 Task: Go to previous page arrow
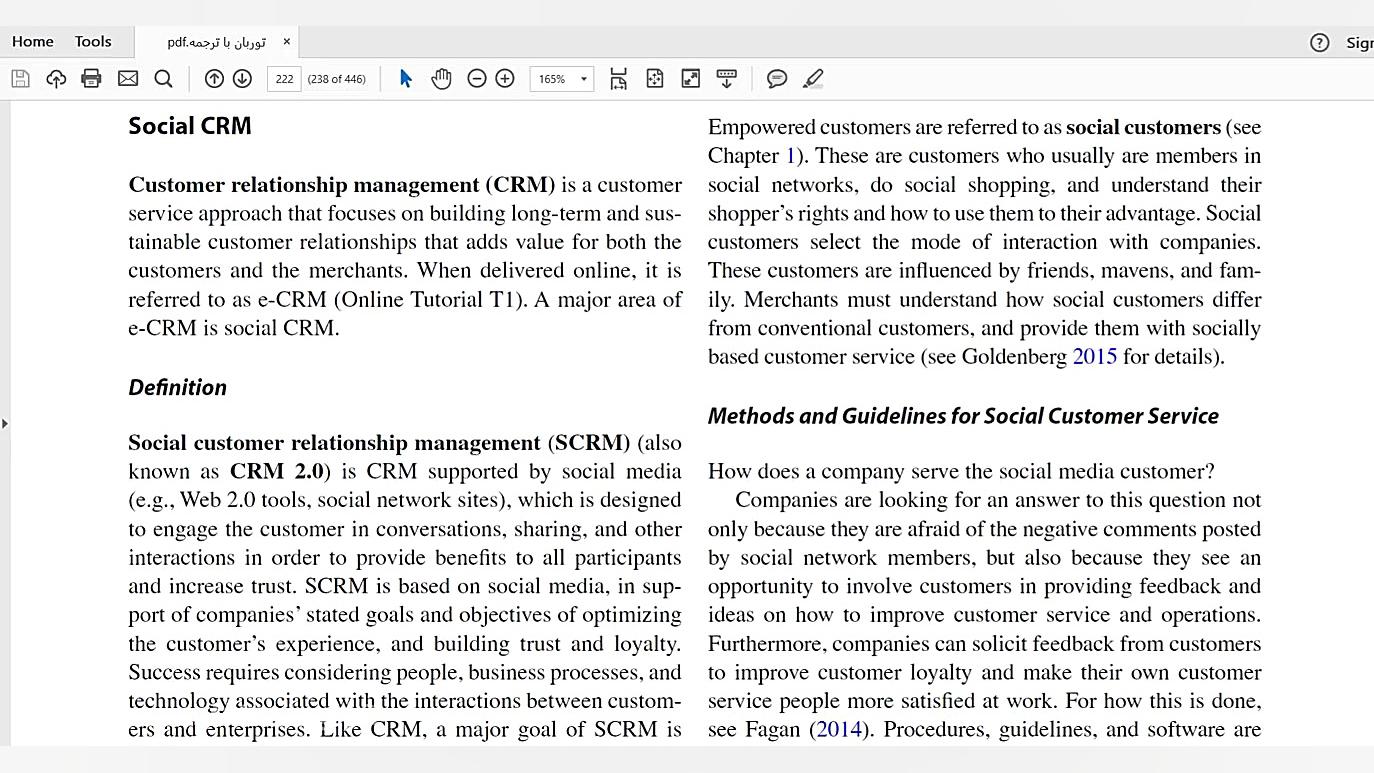(x=214, y=78)
